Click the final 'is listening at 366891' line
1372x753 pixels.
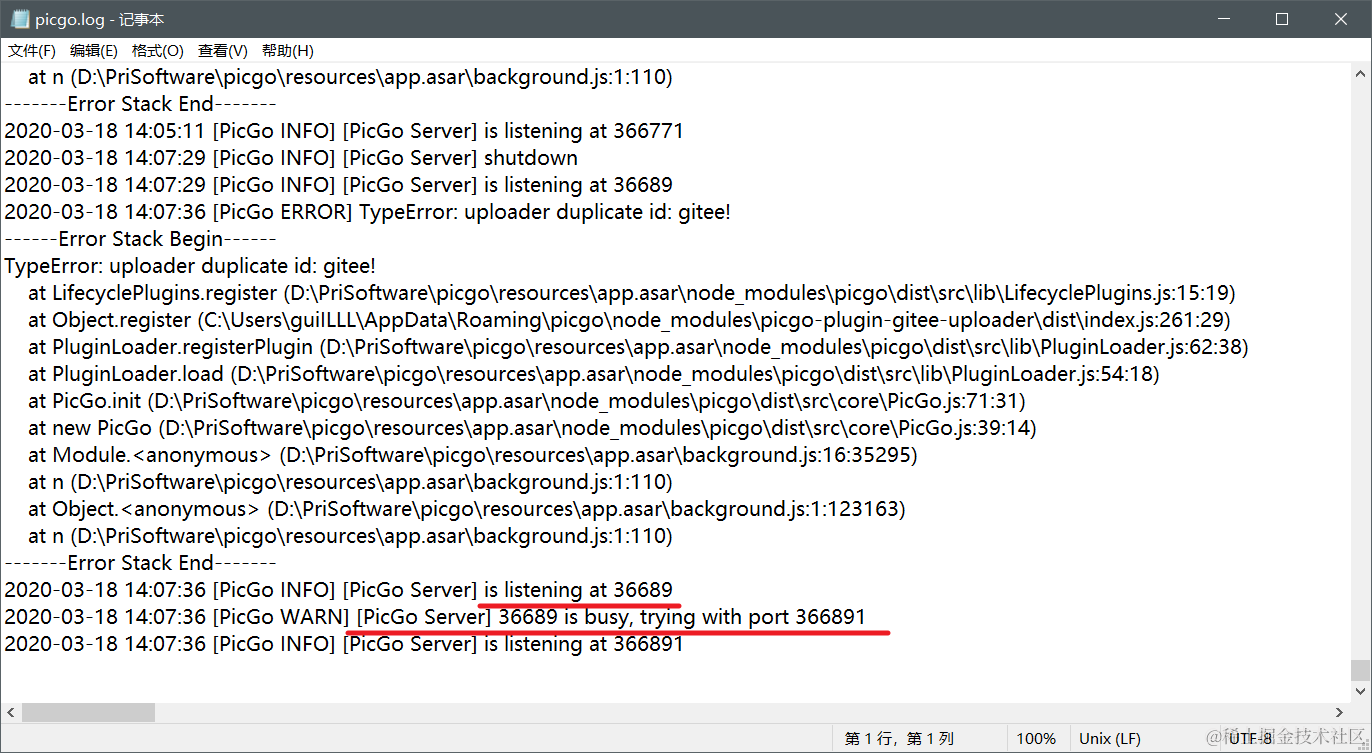[x=344, y=644]
